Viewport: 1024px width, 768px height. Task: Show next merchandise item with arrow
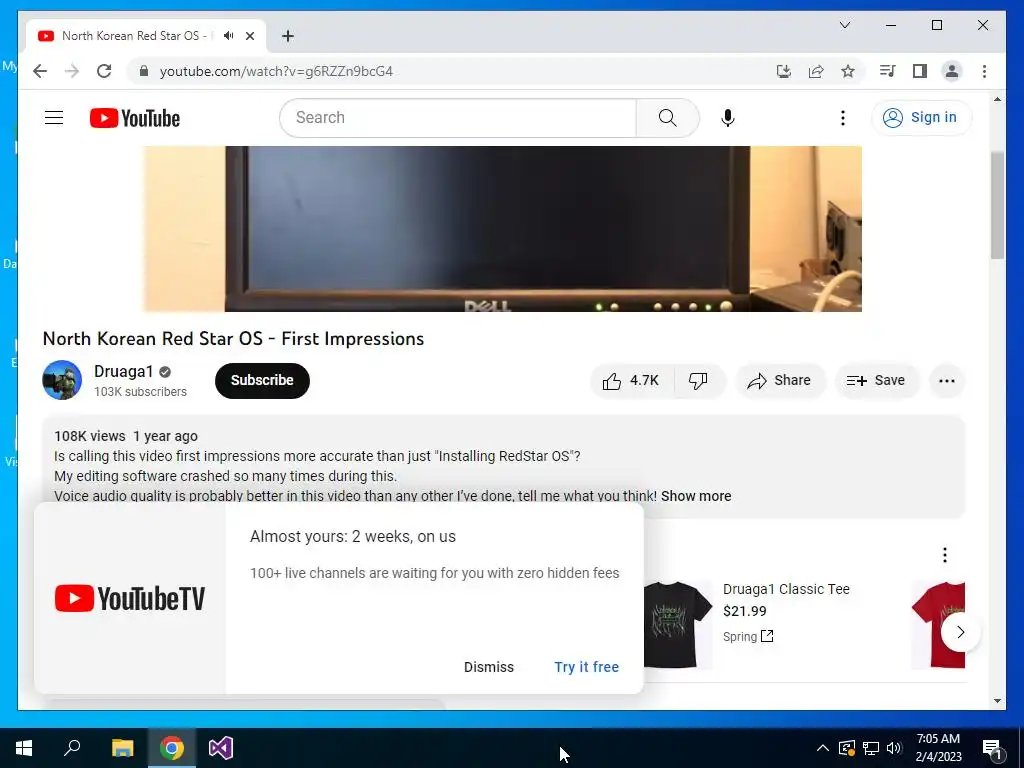point(960,632)
